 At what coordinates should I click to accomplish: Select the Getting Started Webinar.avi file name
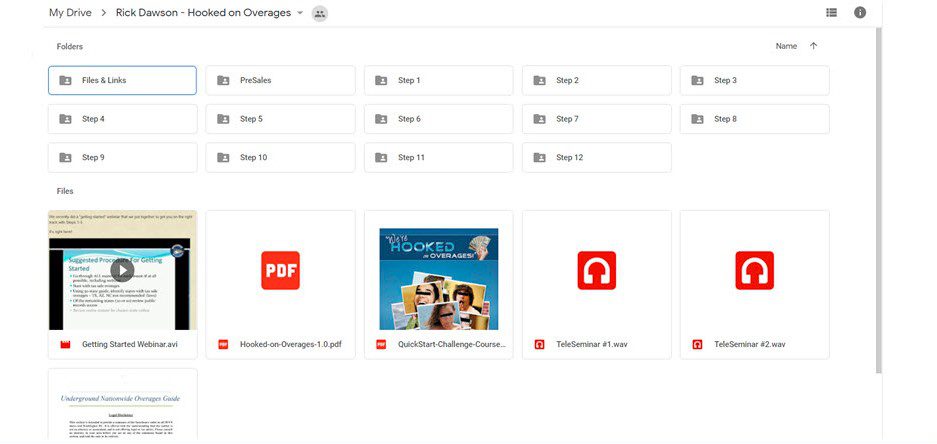pos(130,344)
